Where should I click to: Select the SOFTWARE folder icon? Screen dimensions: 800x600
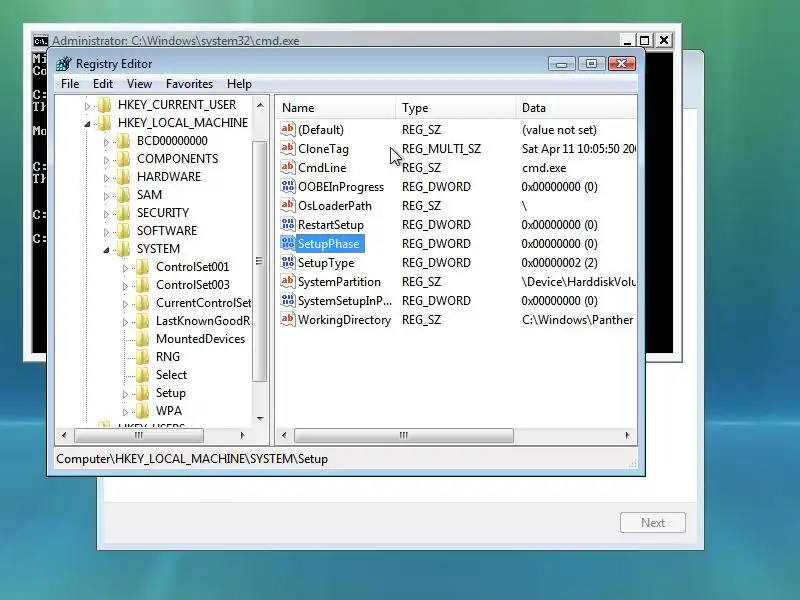(123, 231)
